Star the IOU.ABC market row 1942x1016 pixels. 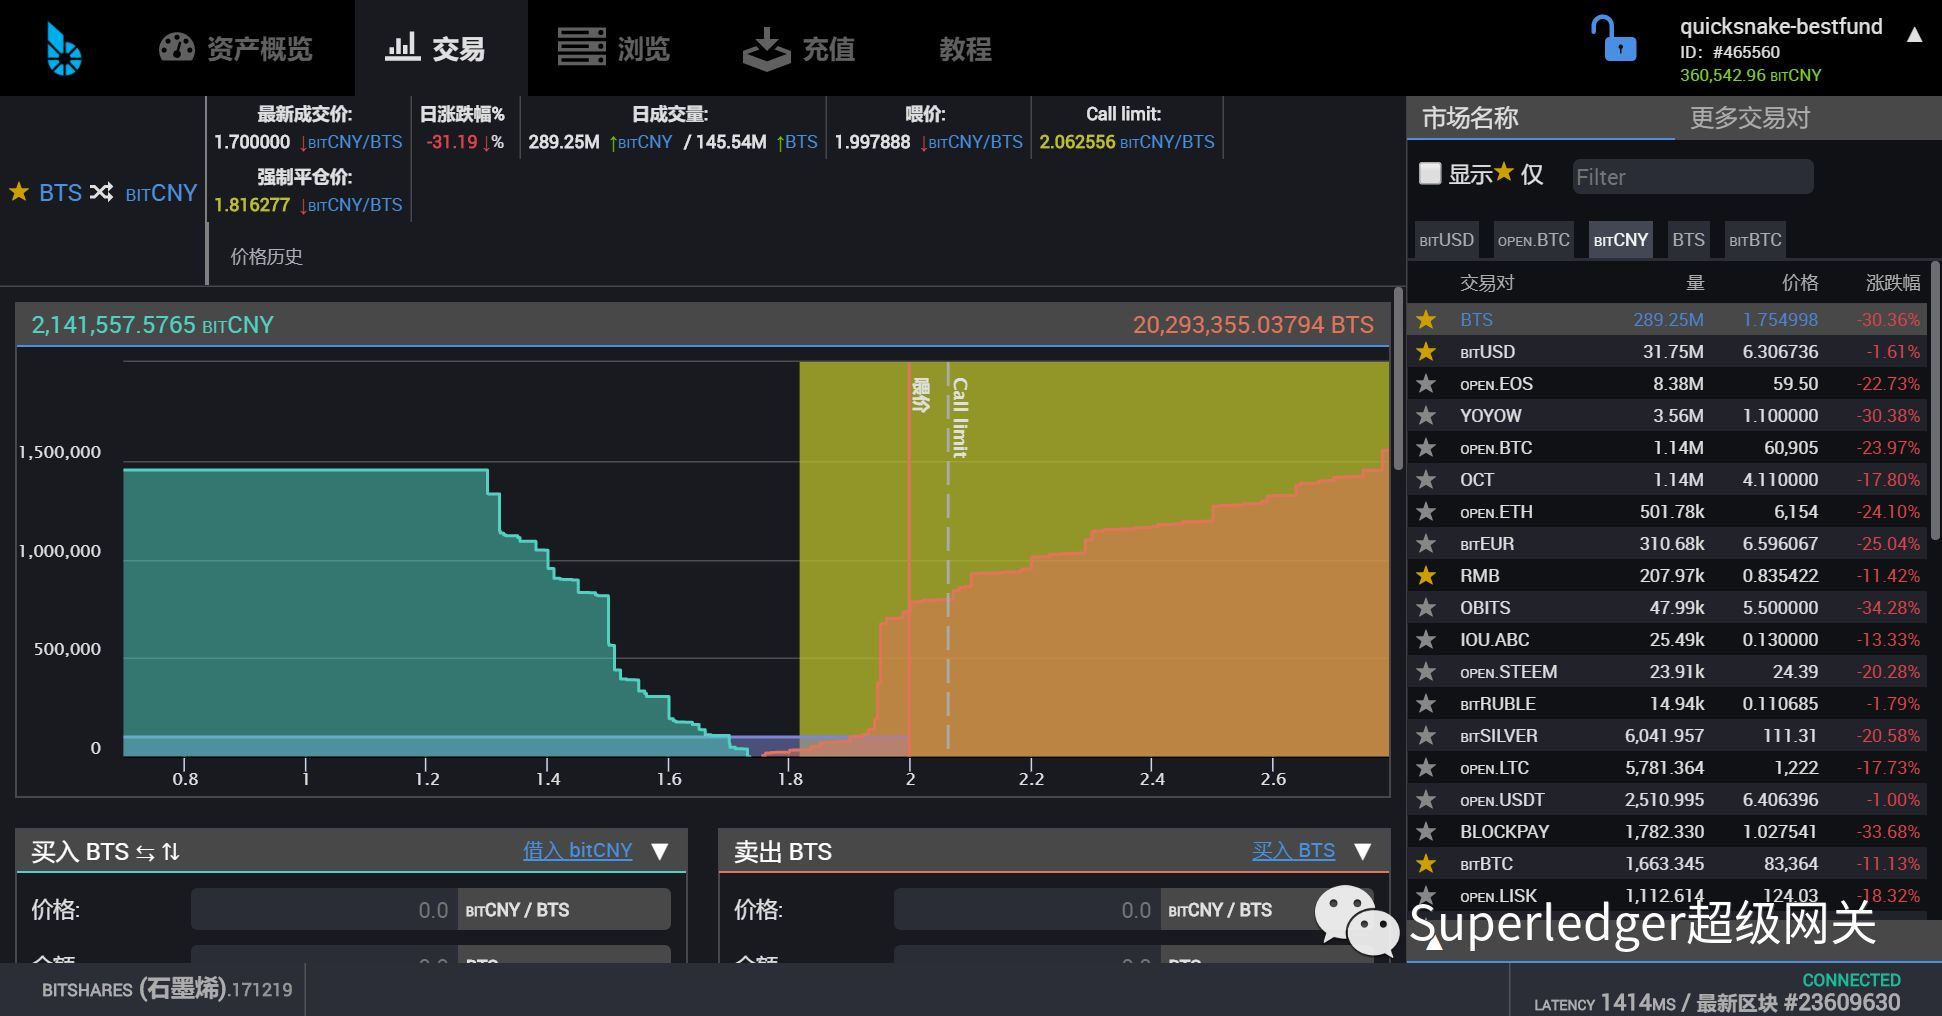1426,639
